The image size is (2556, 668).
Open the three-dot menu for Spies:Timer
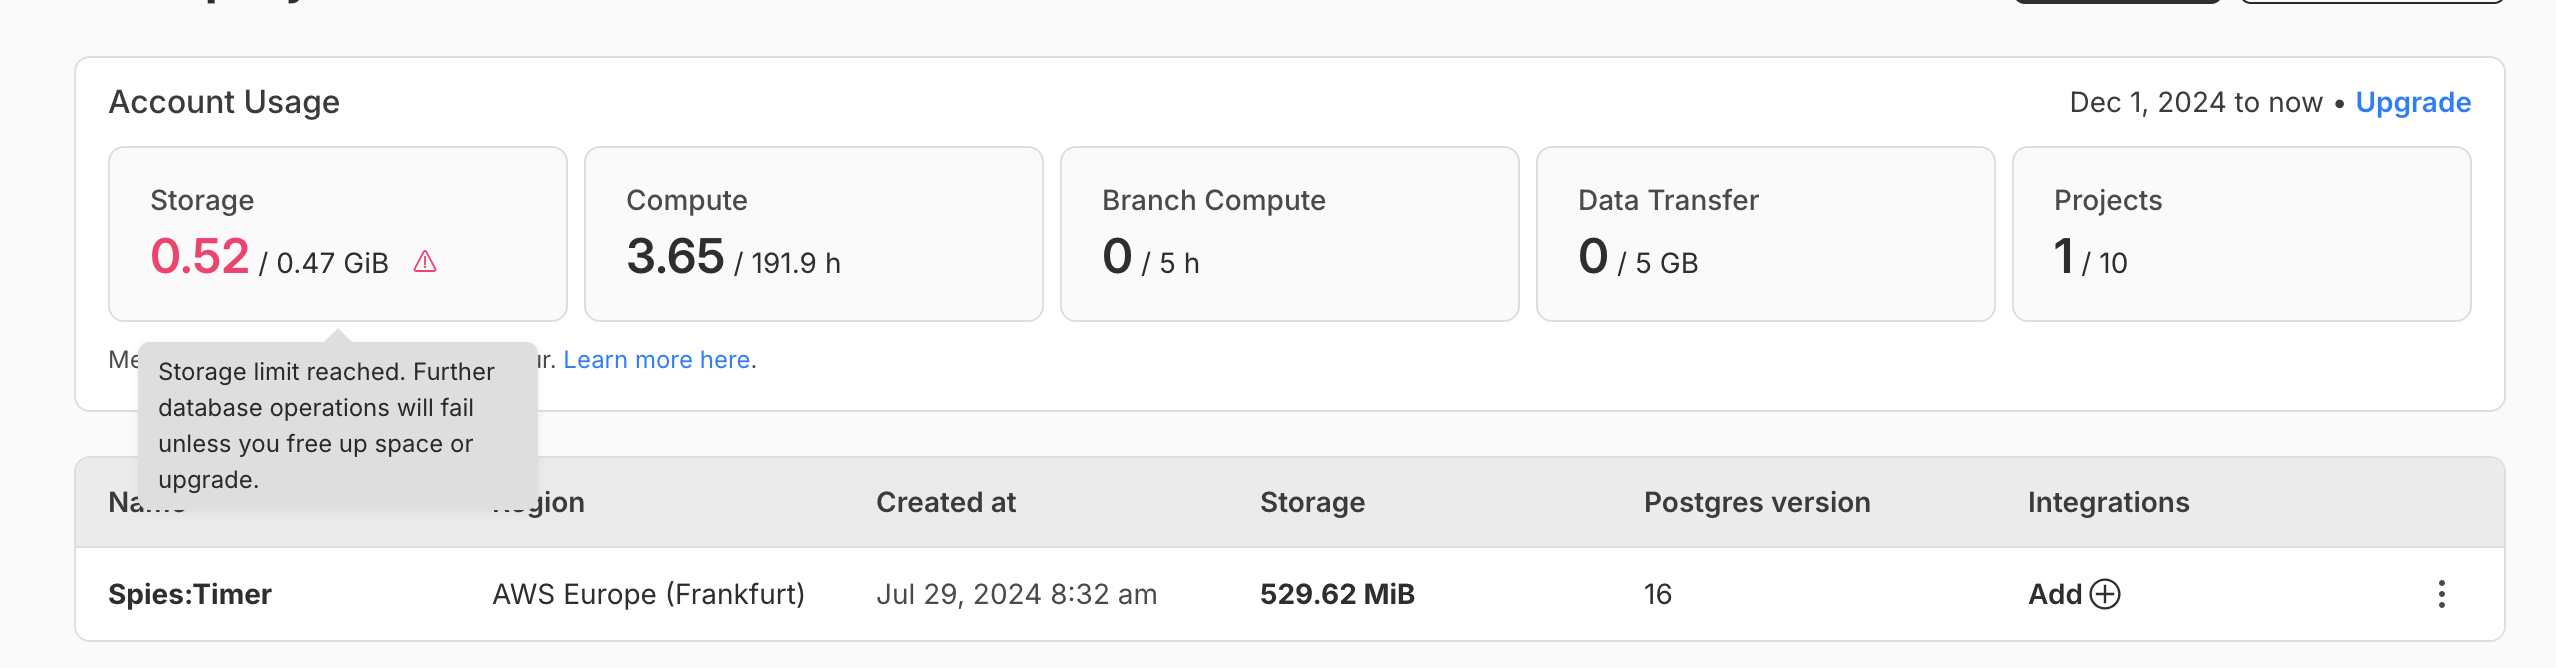pos(2441,594)
